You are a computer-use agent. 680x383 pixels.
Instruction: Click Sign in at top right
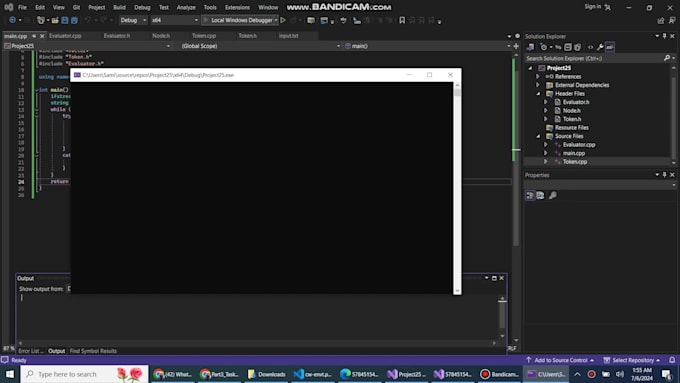[592, 7]
